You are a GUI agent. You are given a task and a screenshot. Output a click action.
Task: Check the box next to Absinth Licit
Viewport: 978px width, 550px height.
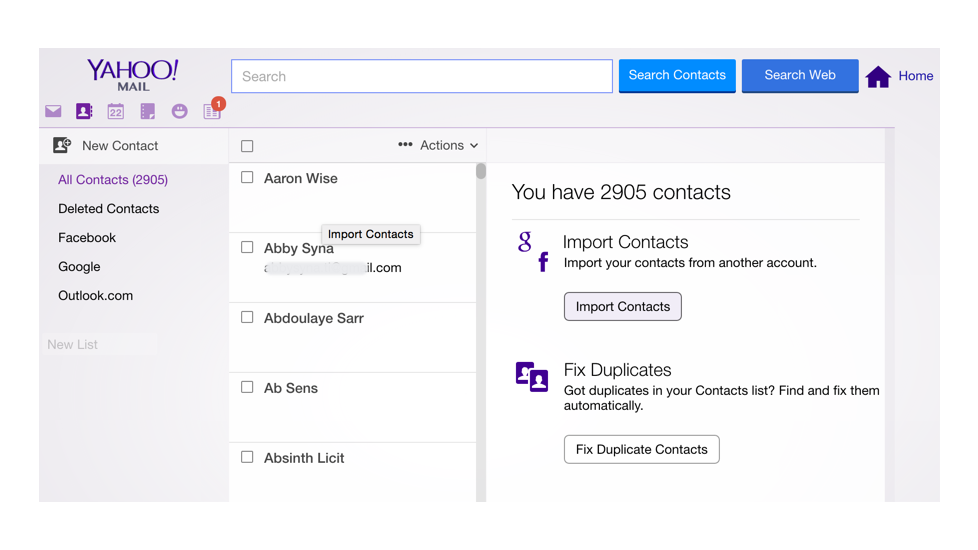click(247, 457)
